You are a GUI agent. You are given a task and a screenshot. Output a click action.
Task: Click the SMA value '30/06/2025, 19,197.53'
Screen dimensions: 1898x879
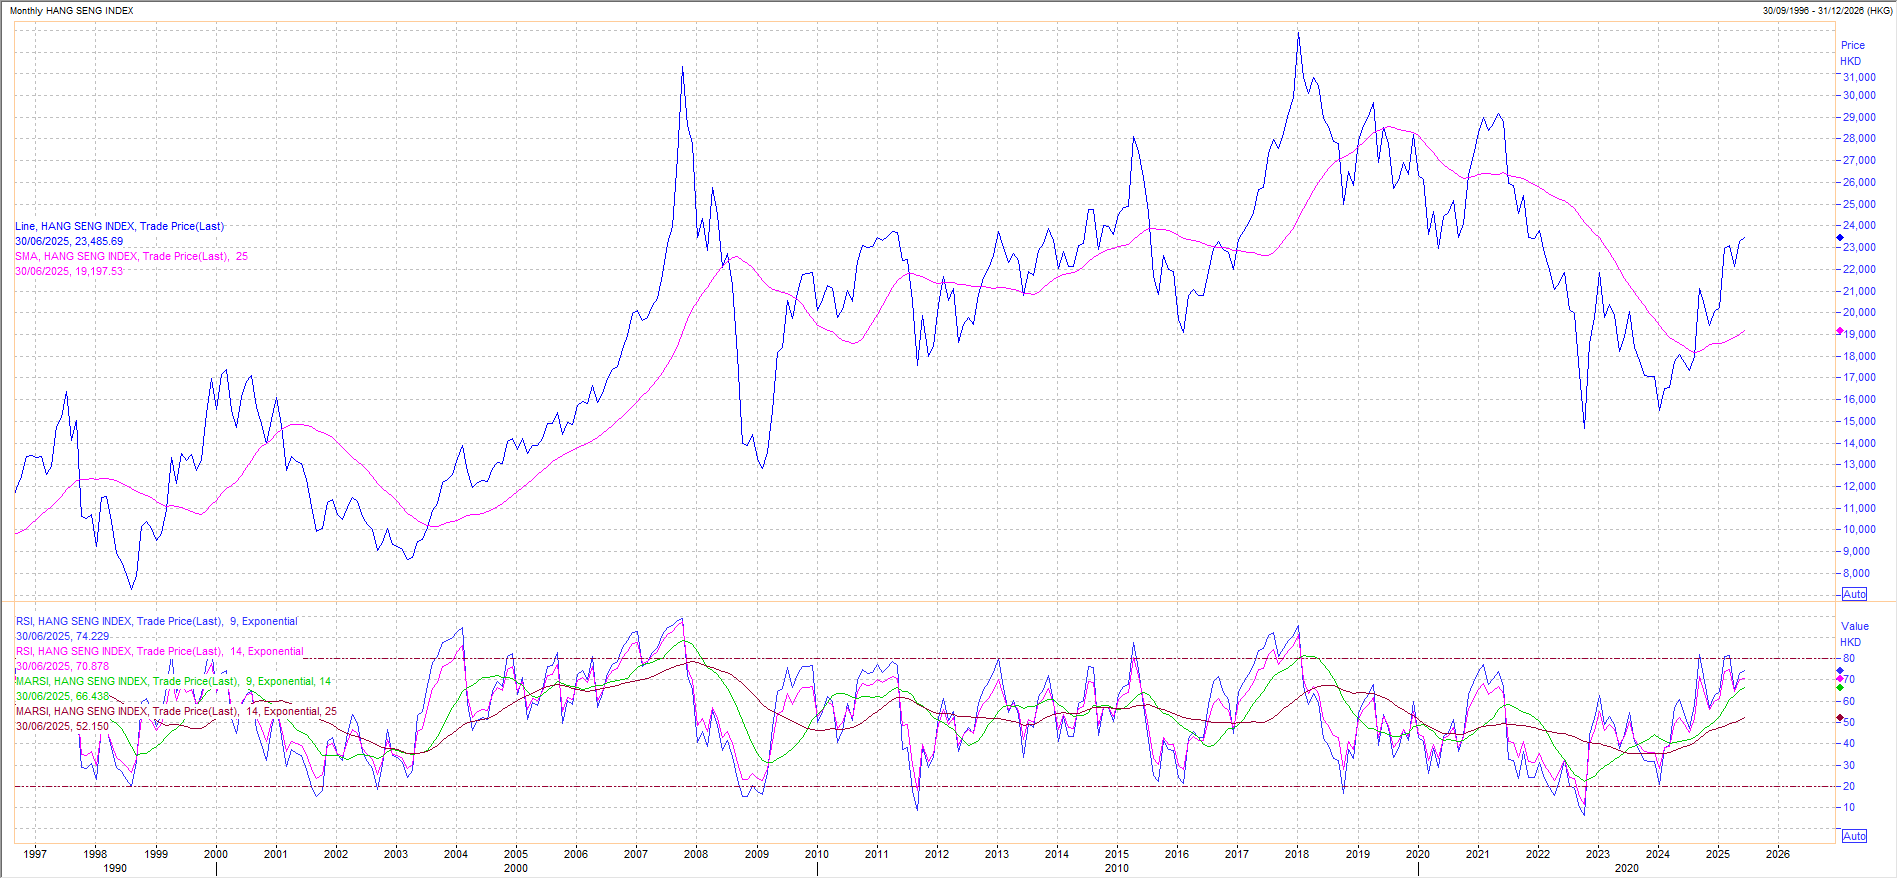(x=69, y=272)
